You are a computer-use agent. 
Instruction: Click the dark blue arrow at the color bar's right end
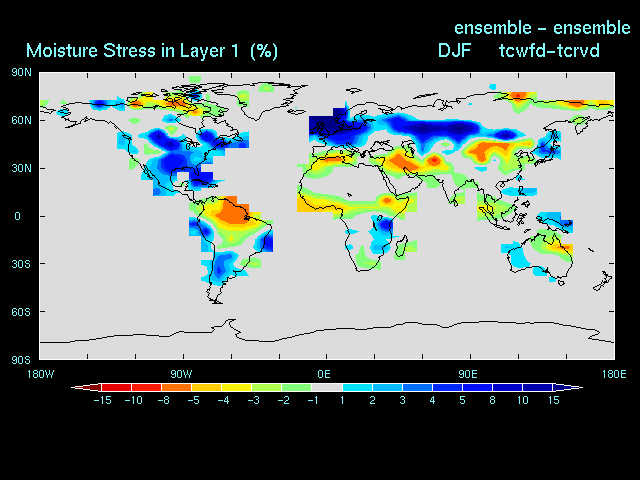click(x=568, y=387)
